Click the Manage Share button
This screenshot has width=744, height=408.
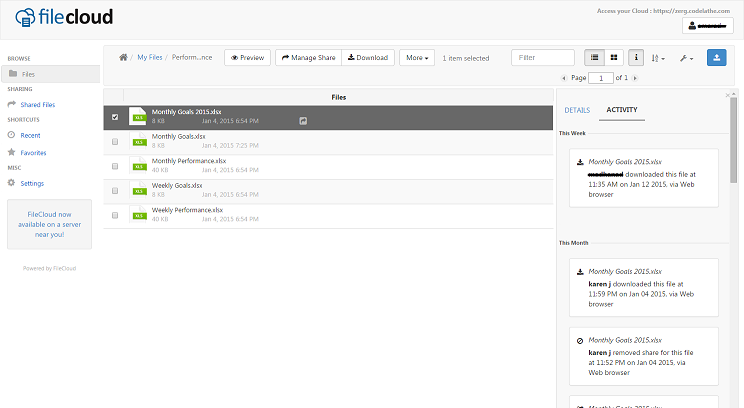point(308,57)
